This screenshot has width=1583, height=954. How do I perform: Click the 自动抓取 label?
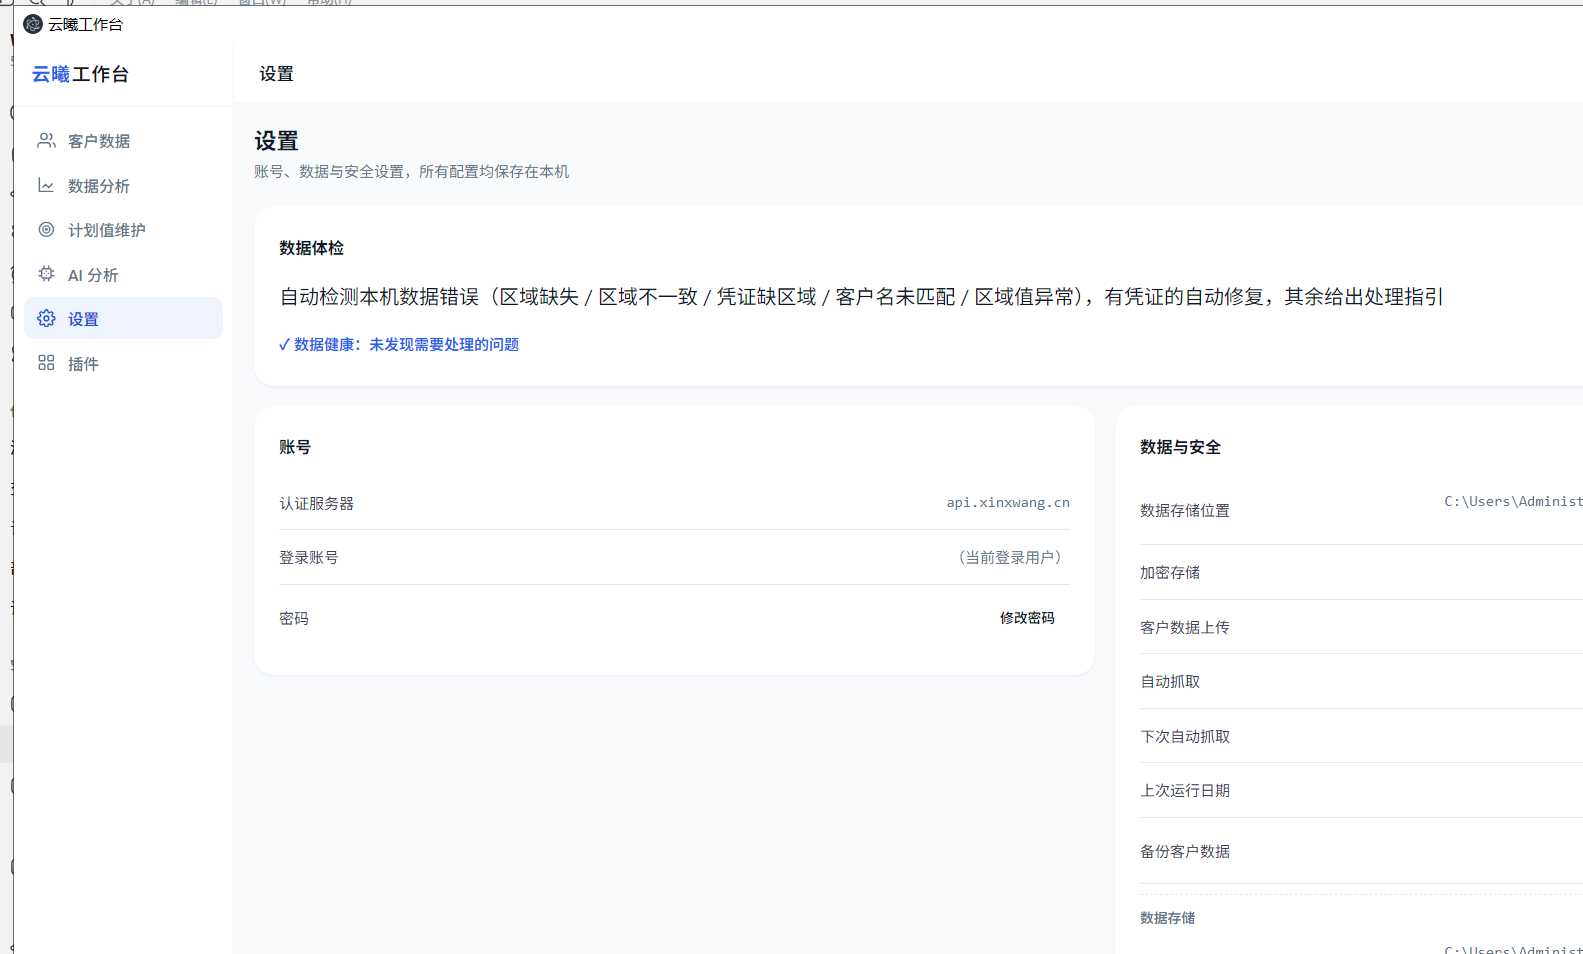coord(1170,681)
